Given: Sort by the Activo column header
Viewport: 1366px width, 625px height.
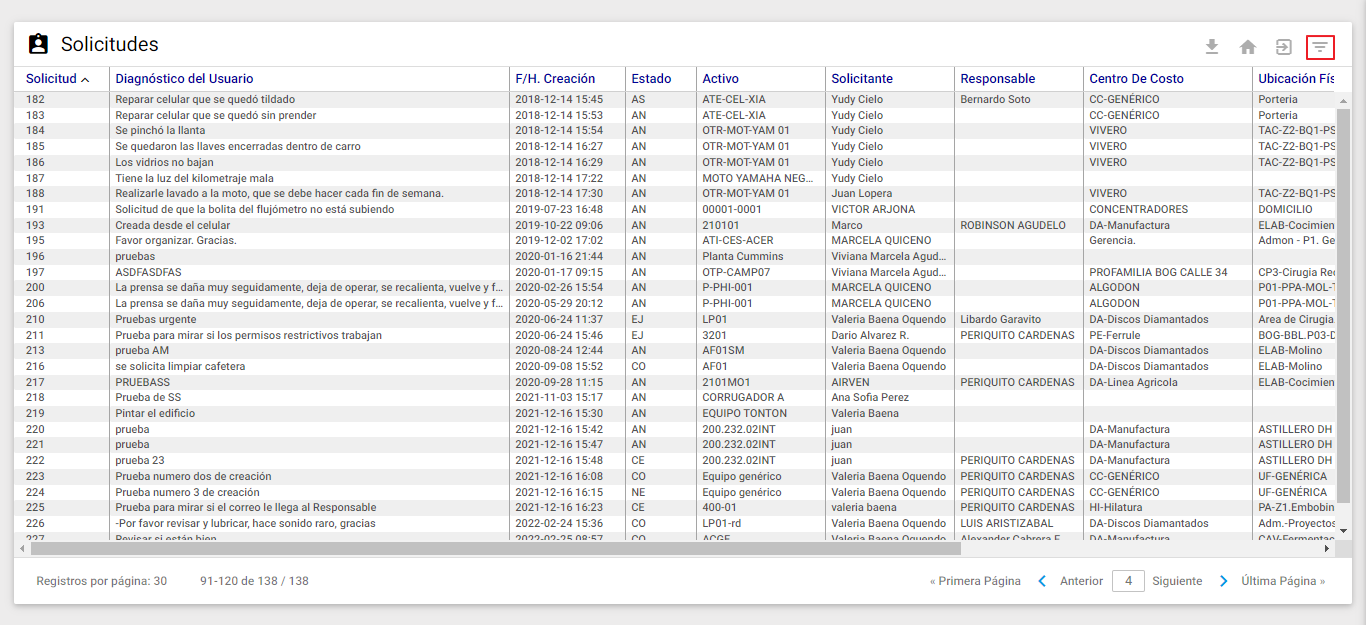Looking at the screenshot, I should [720, 79].
